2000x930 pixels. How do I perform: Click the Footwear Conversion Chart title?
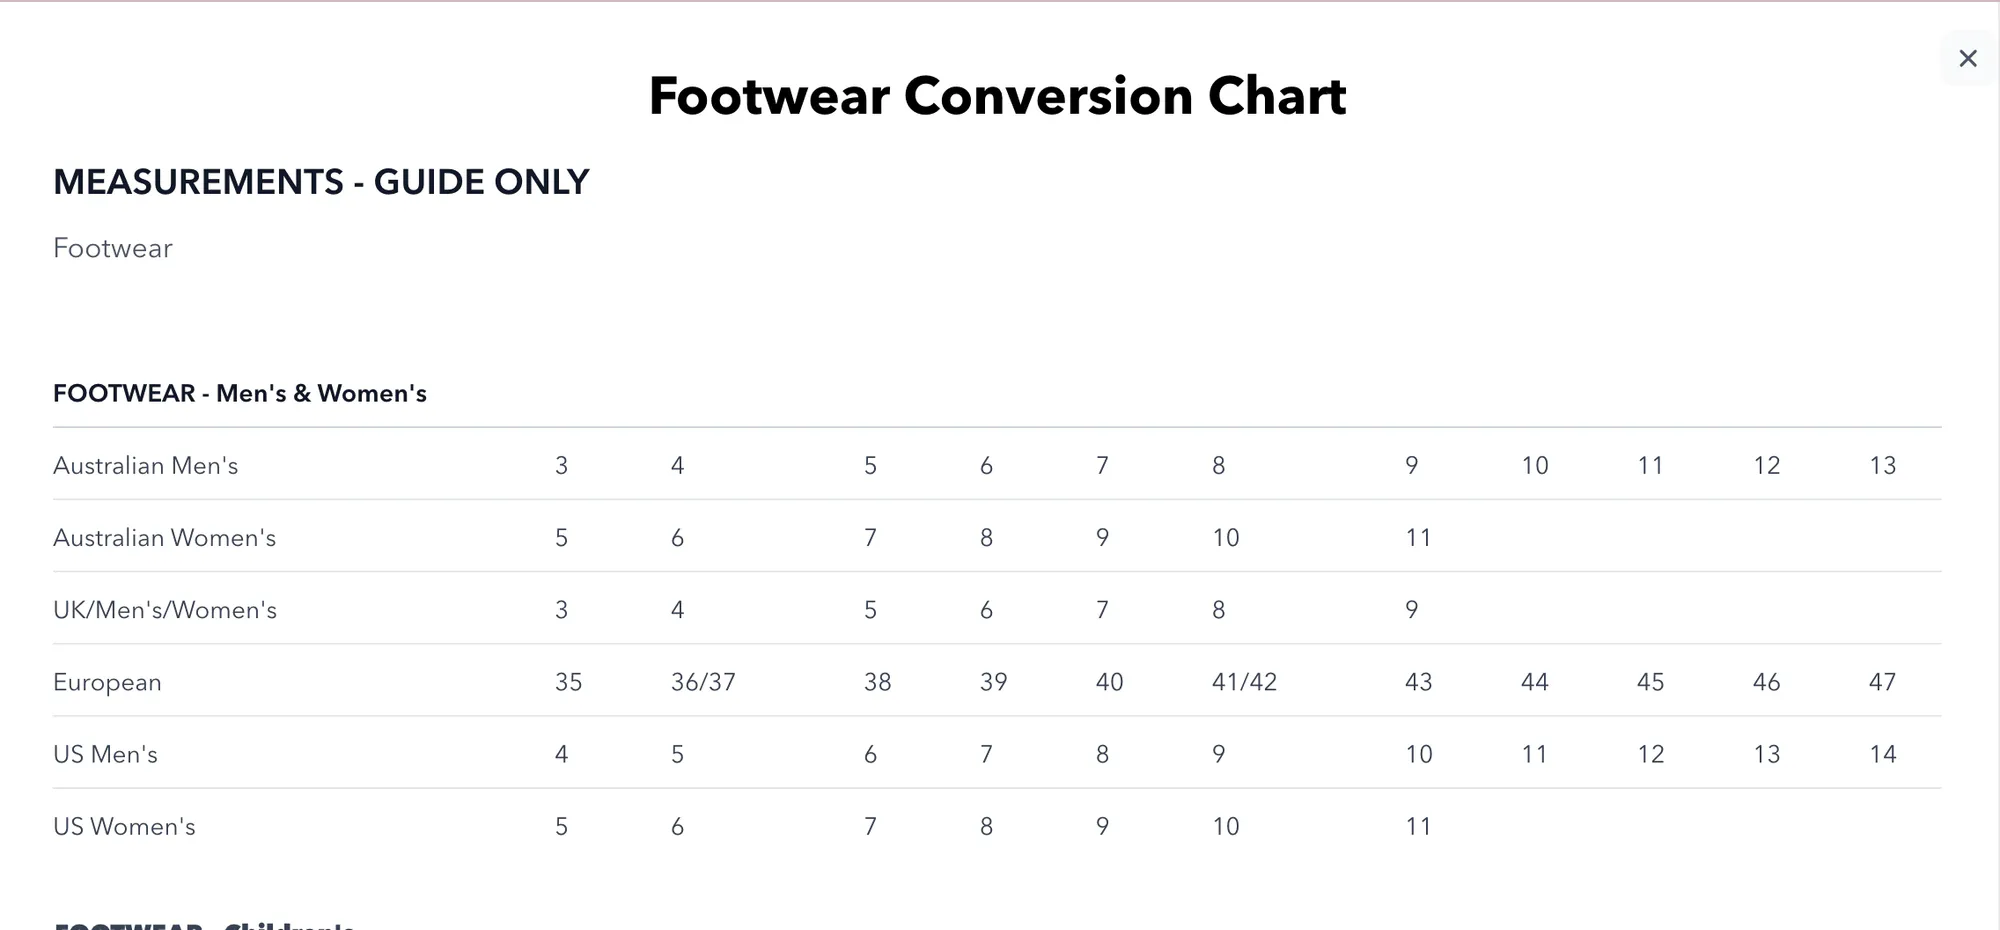997,96
